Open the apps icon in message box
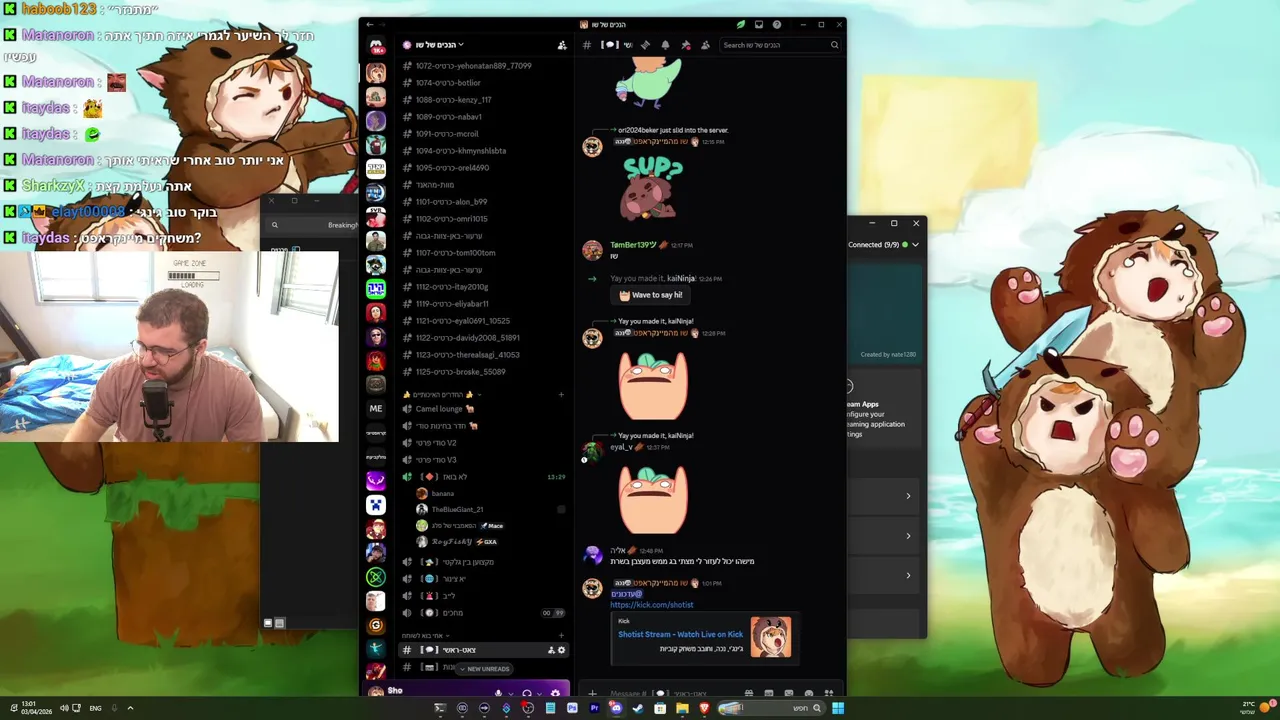Viewport: 1280px width, 720px height. pos(829,693)
